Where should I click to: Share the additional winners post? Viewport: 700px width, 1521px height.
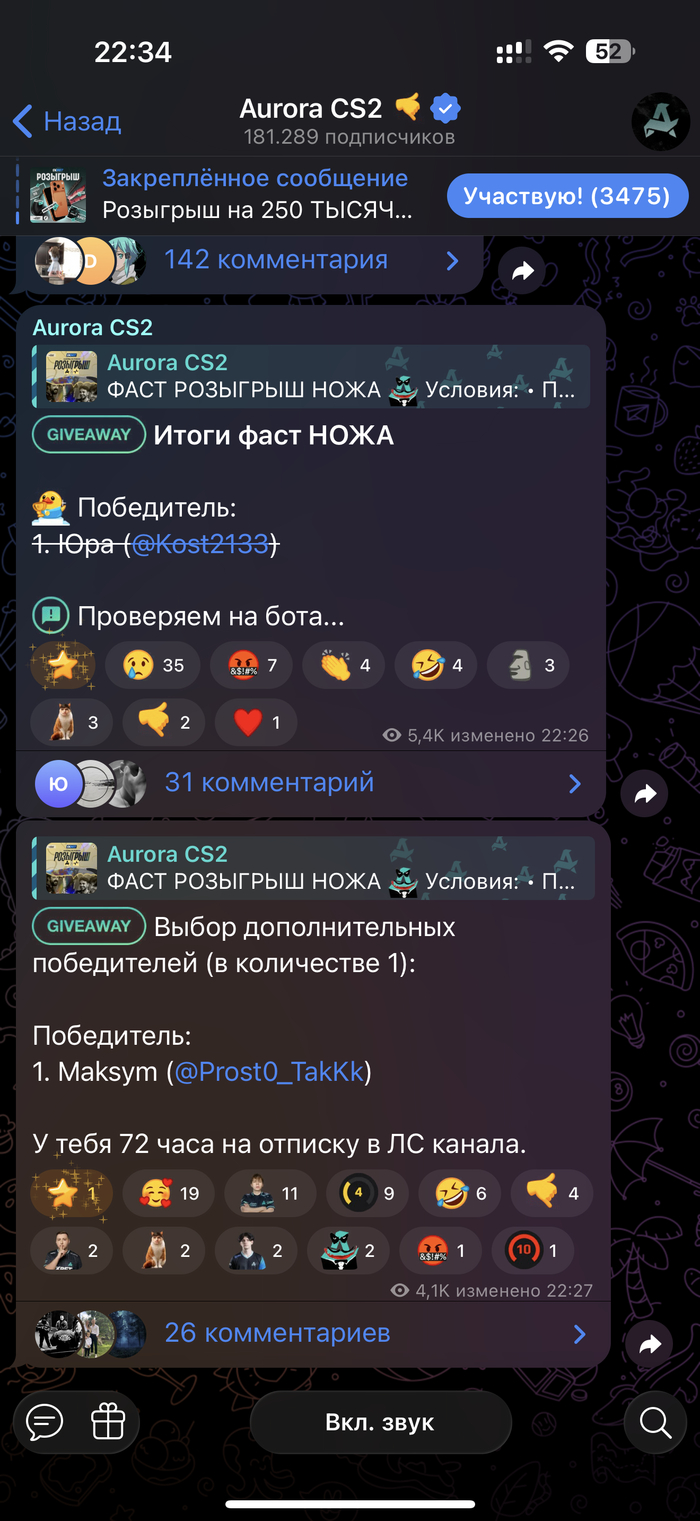[650, 1345]
